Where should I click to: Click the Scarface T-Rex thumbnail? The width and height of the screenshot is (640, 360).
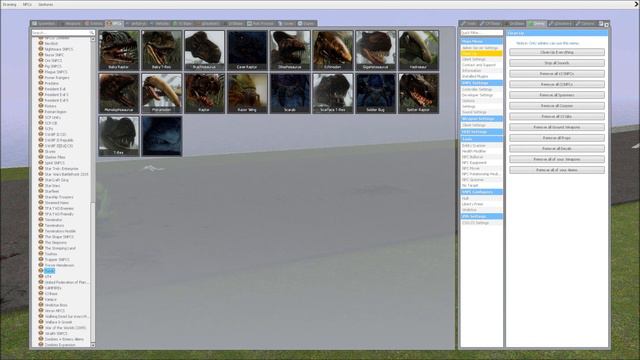click(x=333, y=93)
